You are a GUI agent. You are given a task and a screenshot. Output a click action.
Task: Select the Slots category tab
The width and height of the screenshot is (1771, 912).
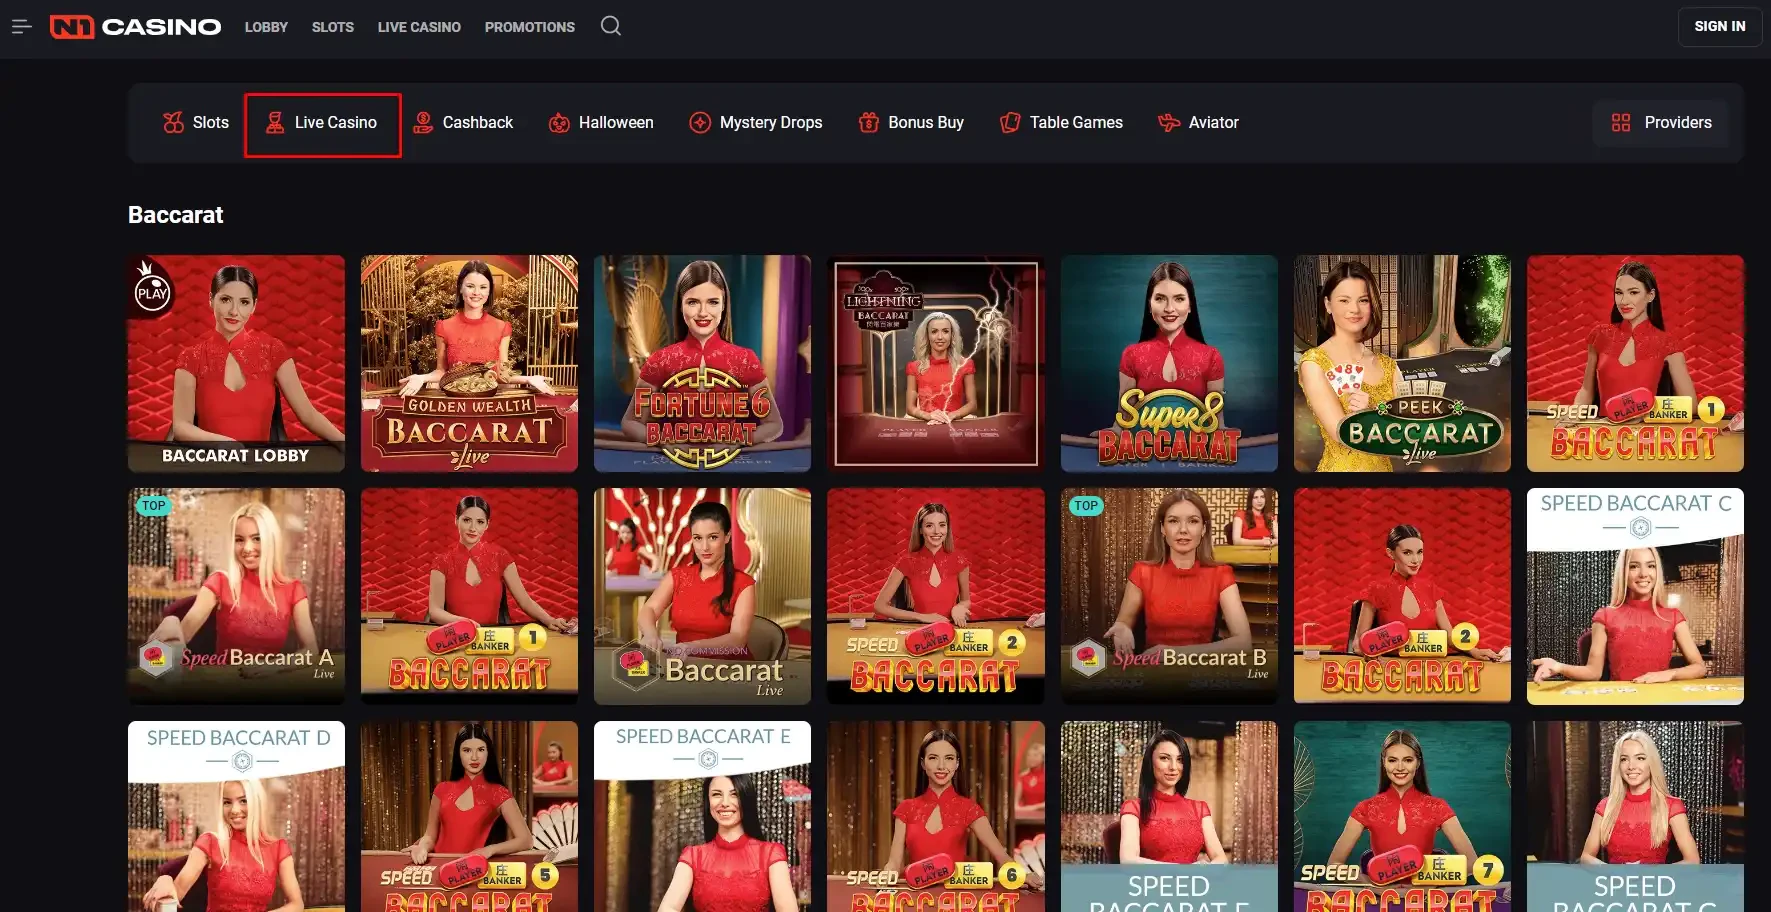click(196, 123)
